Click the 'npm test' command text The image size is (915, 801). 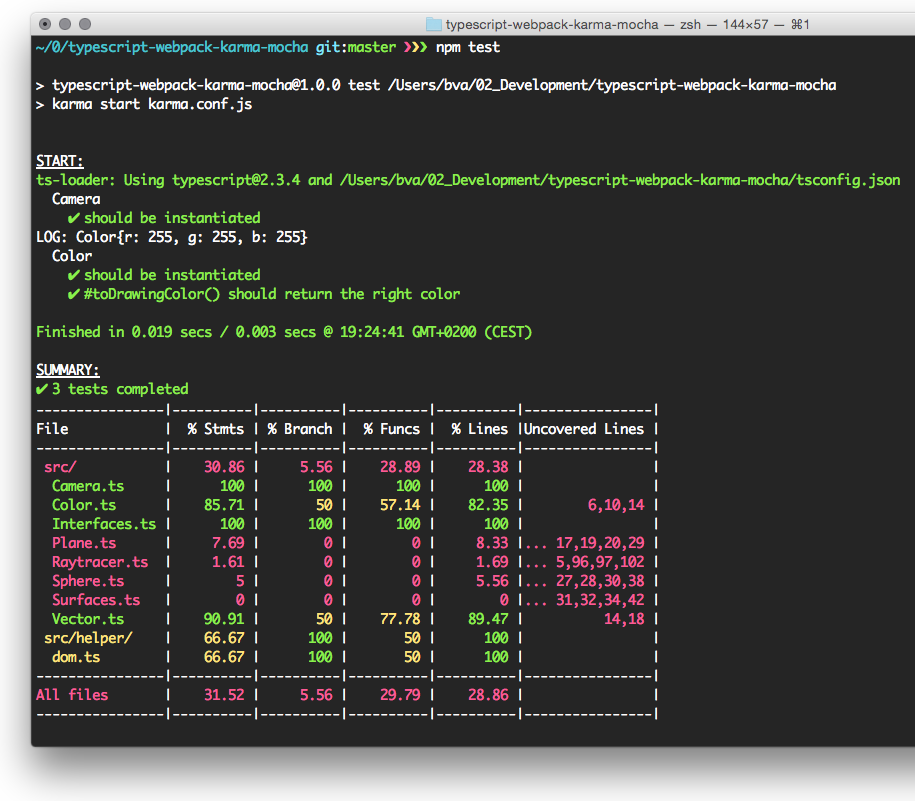coord(468,47)
